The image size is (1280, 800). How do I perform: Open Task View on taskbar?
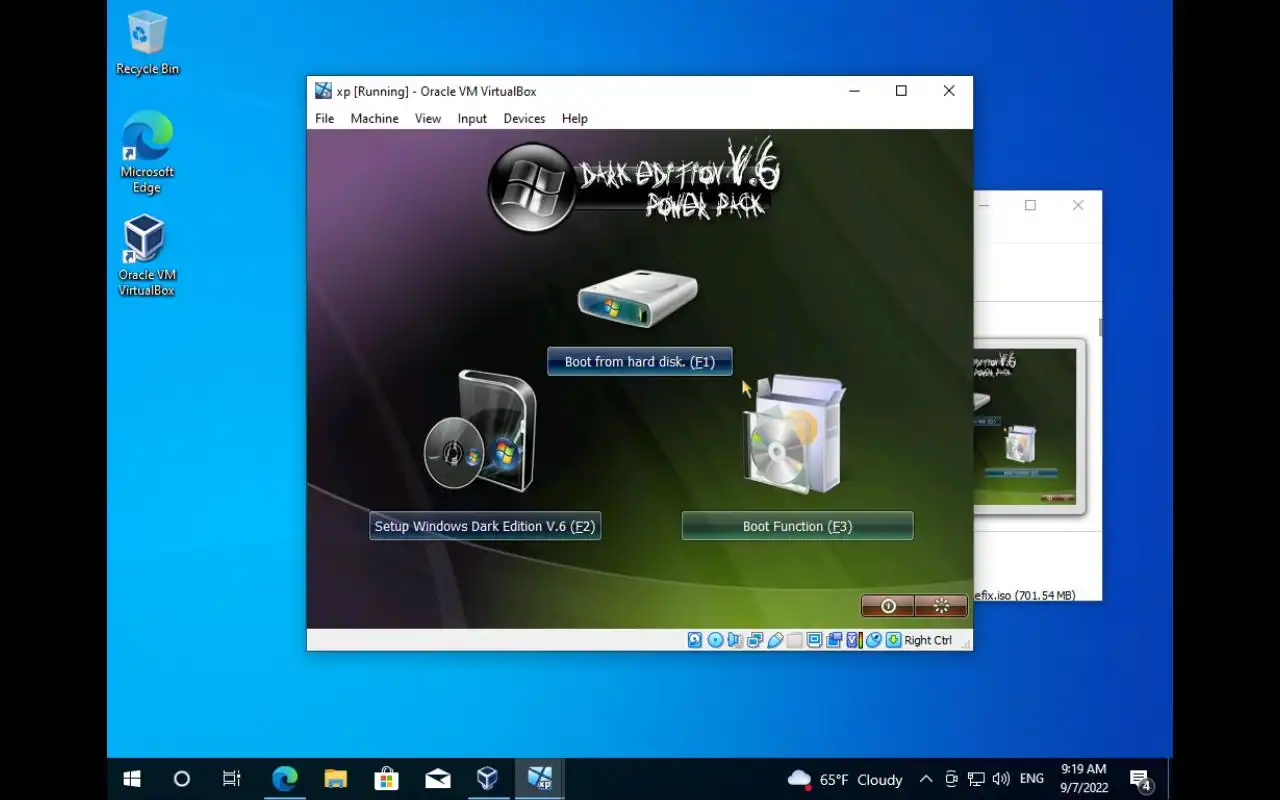(x=232, y=779)
